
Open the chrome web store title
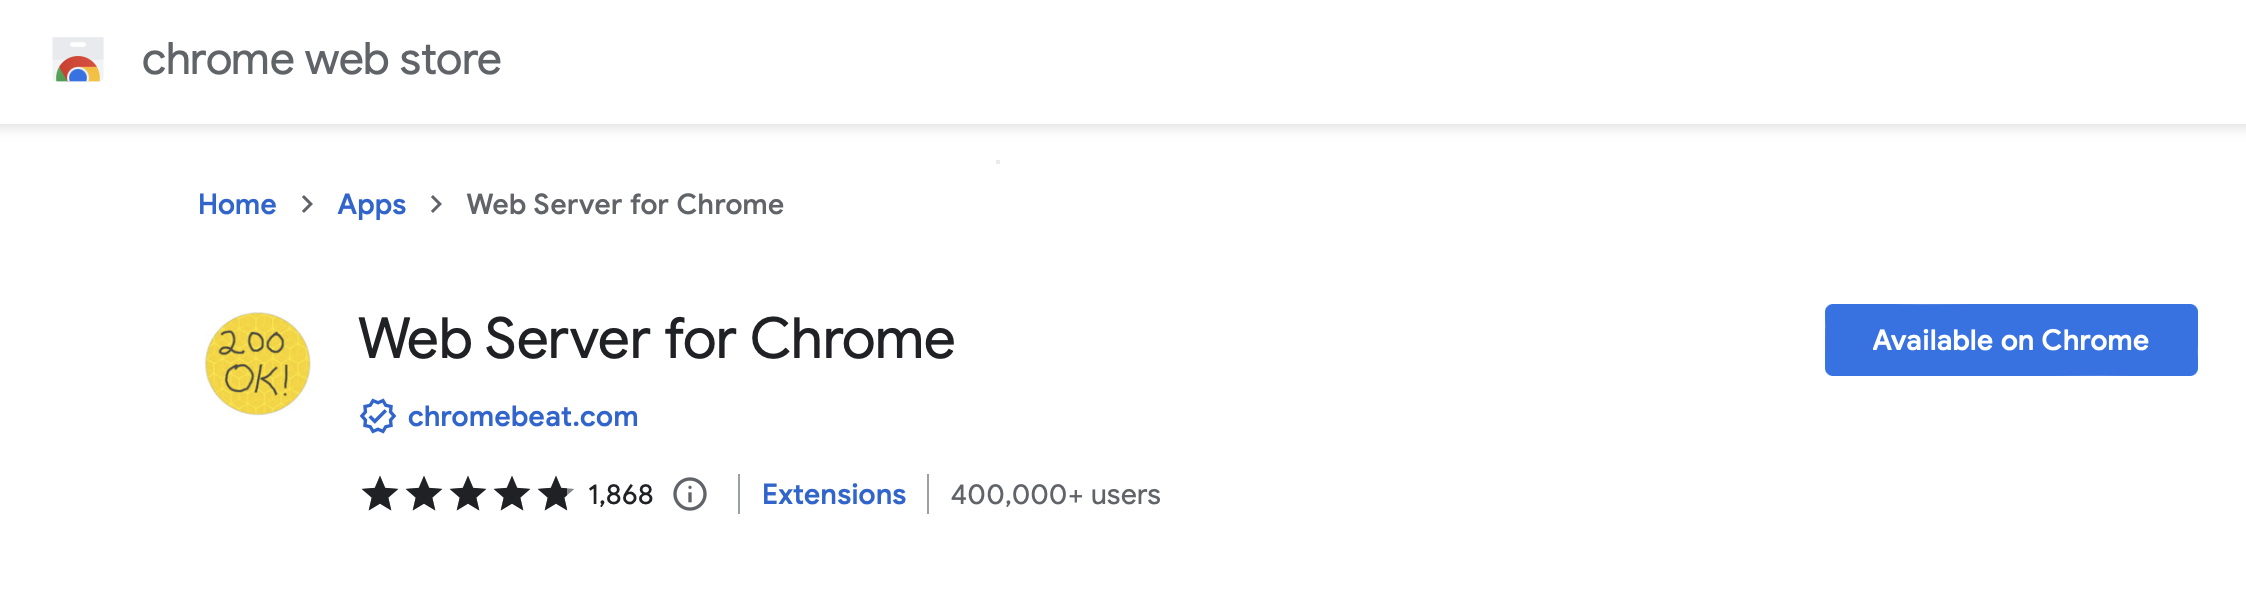click(x=321, y=59)
